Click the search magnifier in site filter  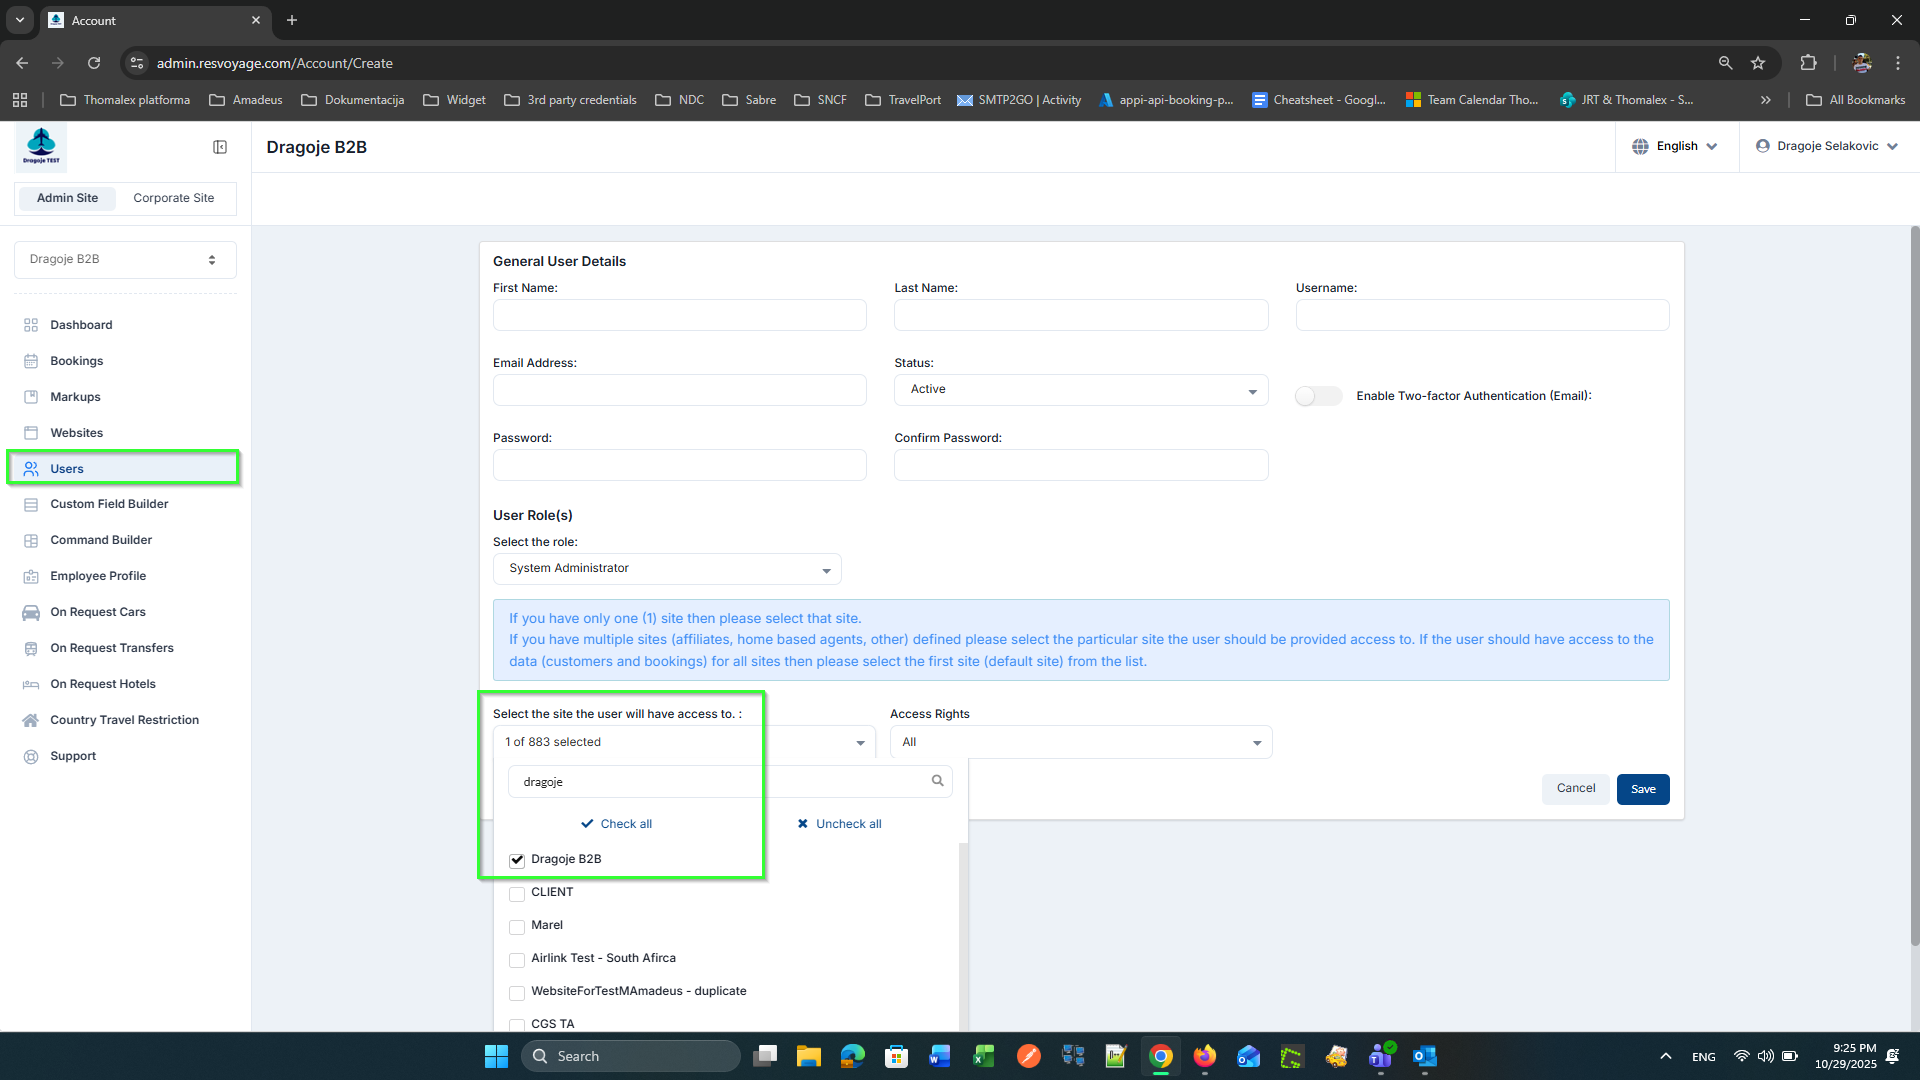tap(937, 781)
